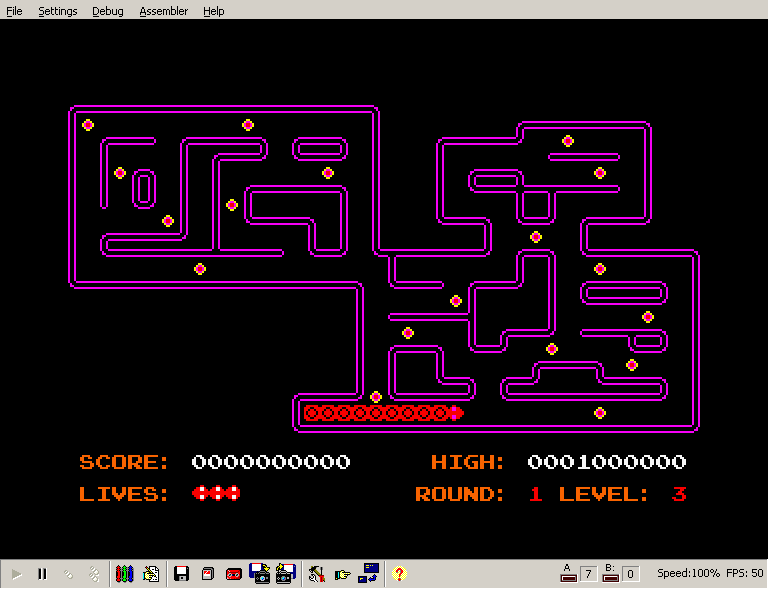
Task: Click the red snake's head
Action: [456, 413]
